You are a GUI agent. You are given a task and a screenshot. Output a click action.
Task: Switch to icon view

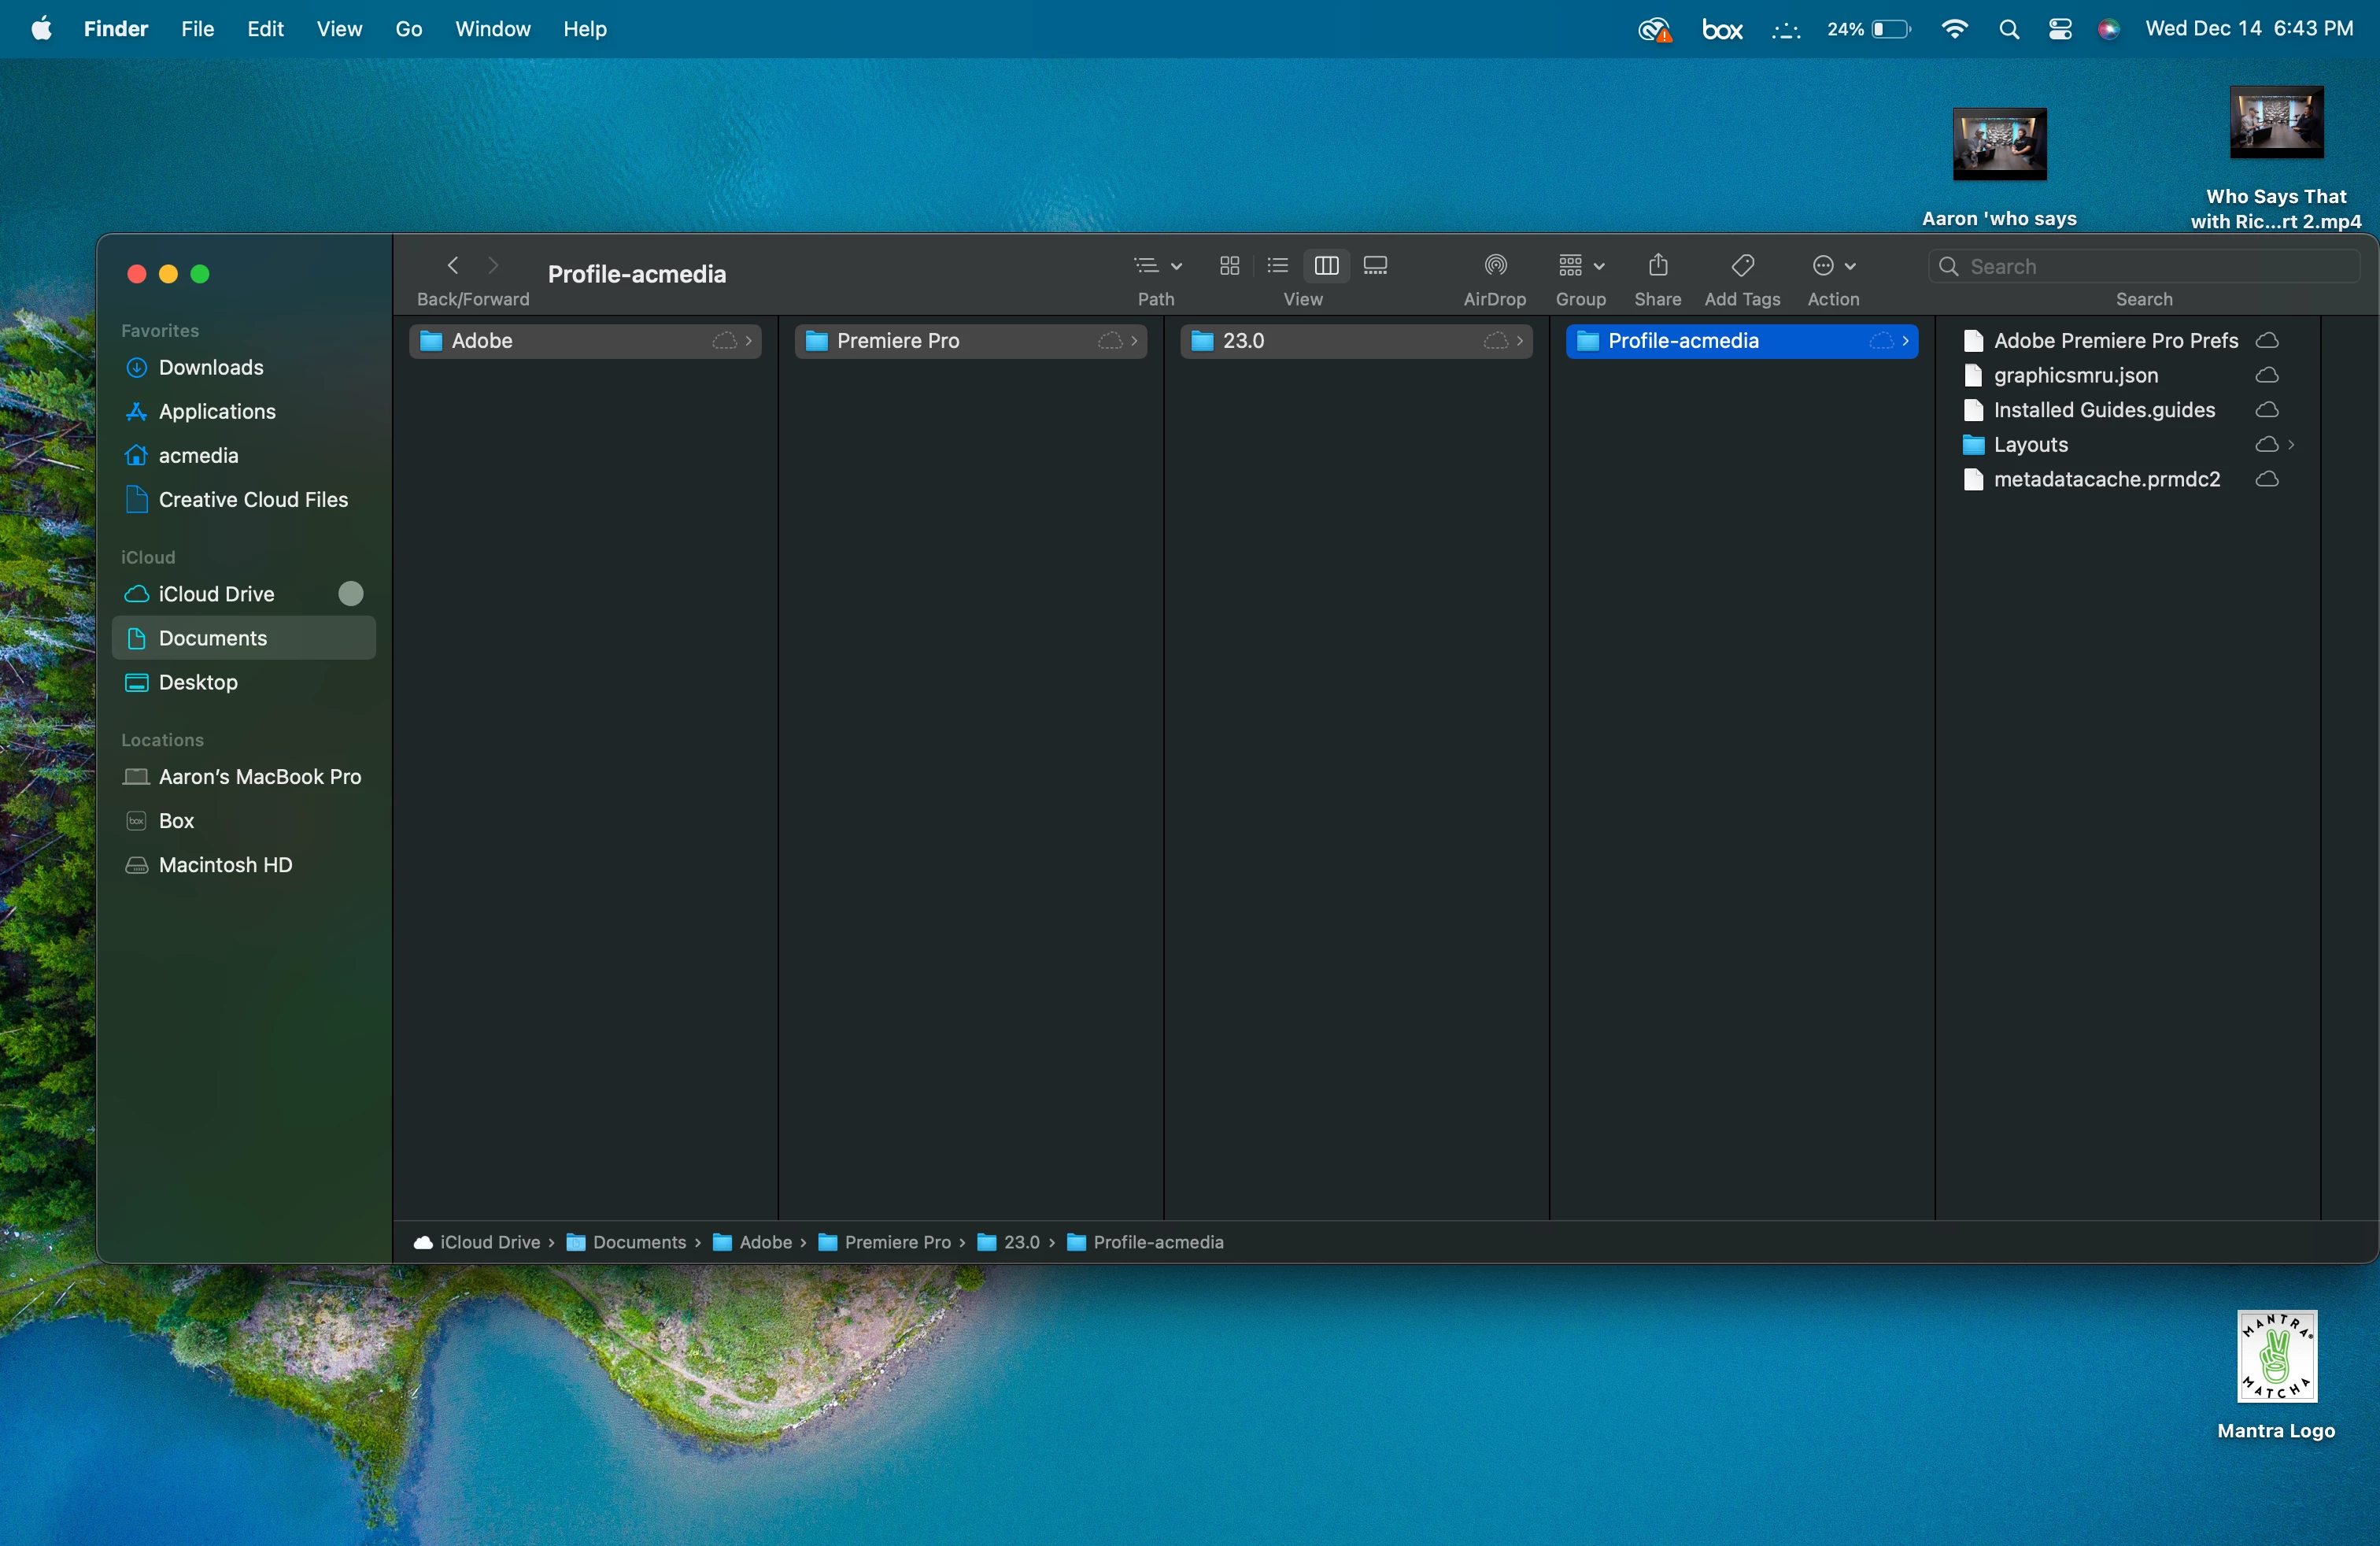coord(1230,266)
